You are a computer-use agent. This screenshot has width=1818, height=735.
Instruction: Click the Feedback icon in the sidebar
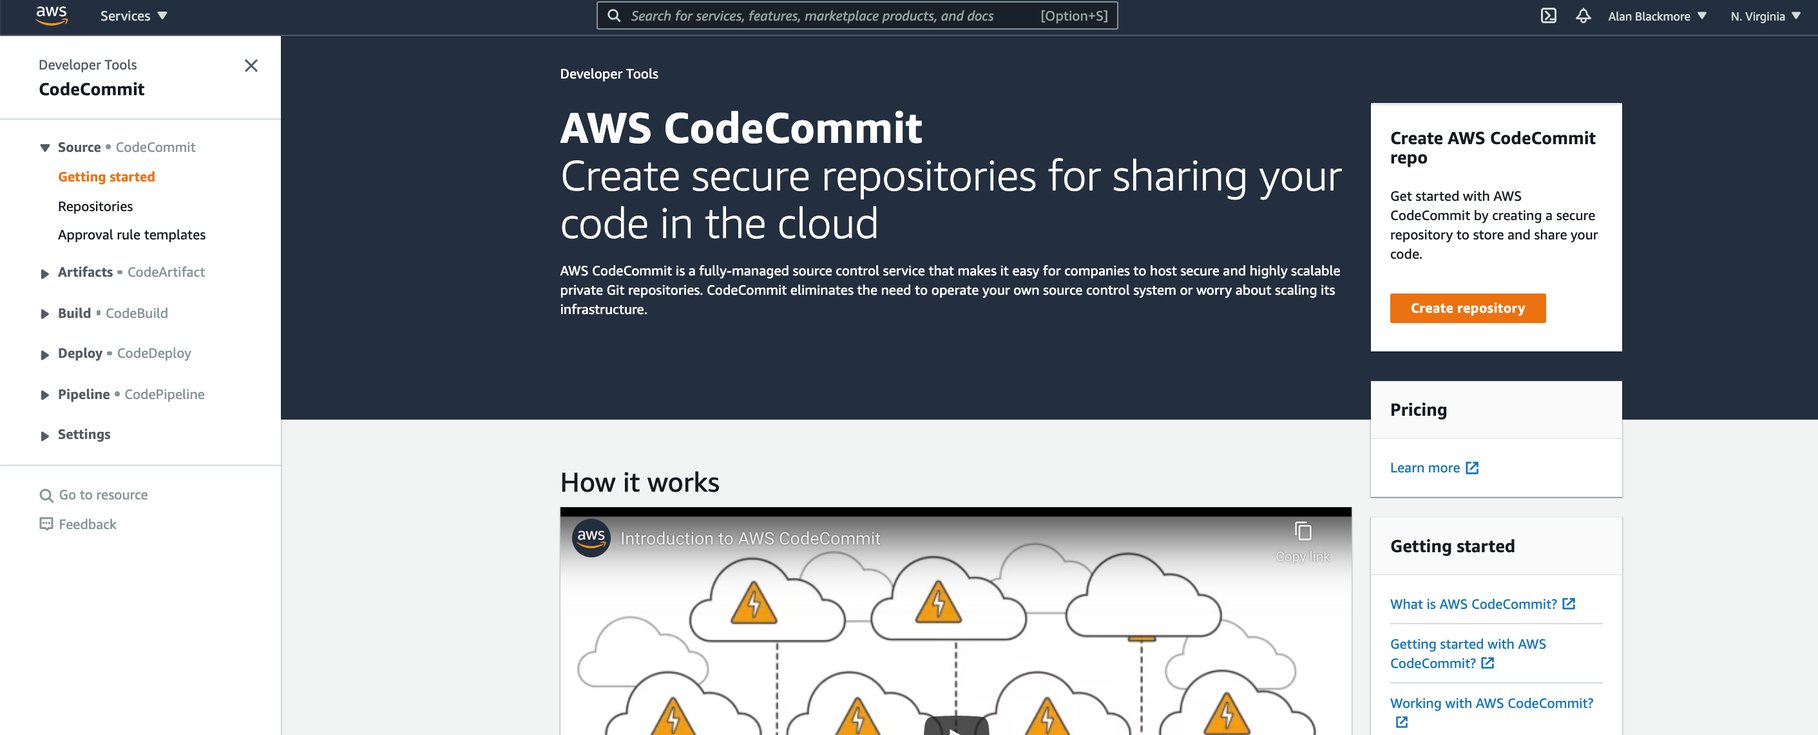point(45,523)
